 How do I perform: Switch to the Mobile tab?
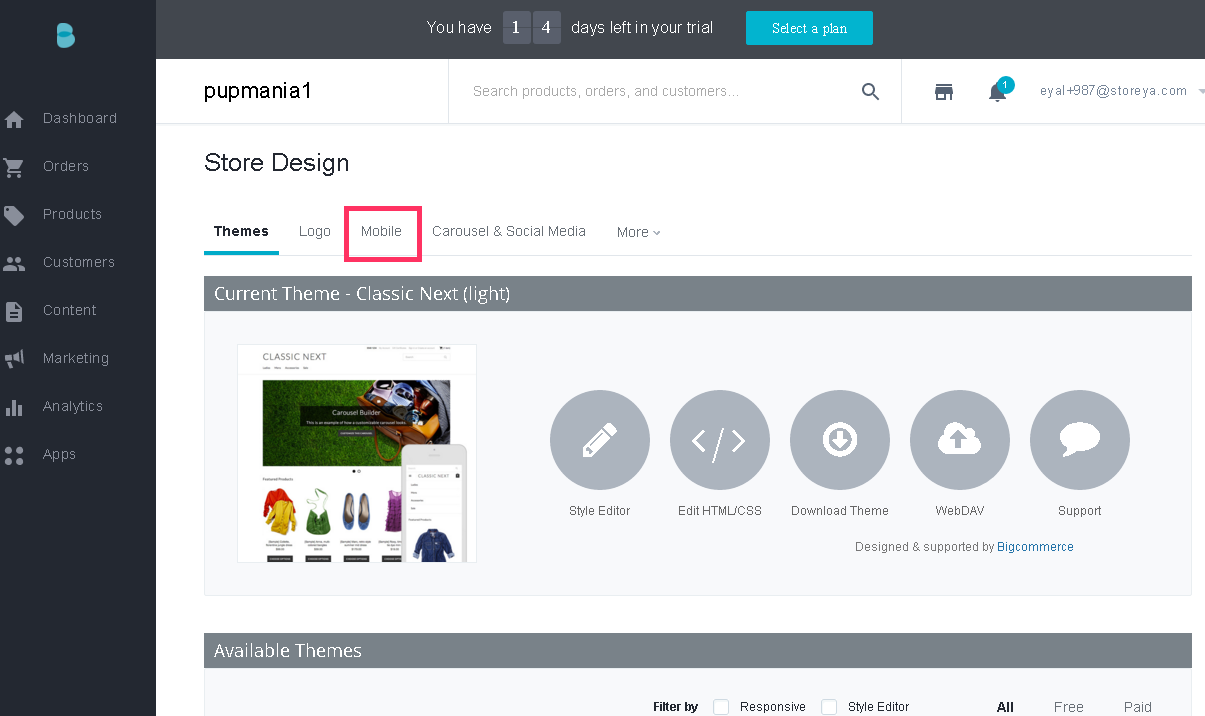pos(381,231)
